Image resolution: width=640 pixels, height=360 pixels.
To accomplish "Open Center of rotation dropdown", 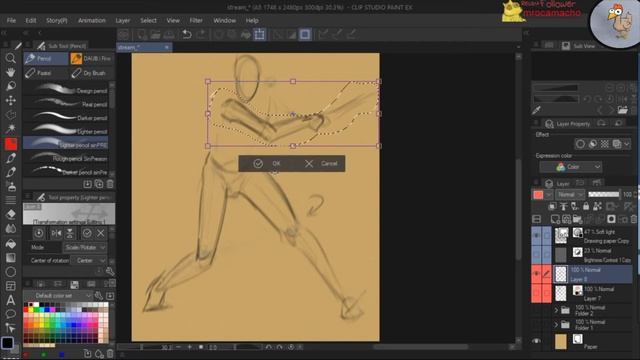I will [89, 260].
